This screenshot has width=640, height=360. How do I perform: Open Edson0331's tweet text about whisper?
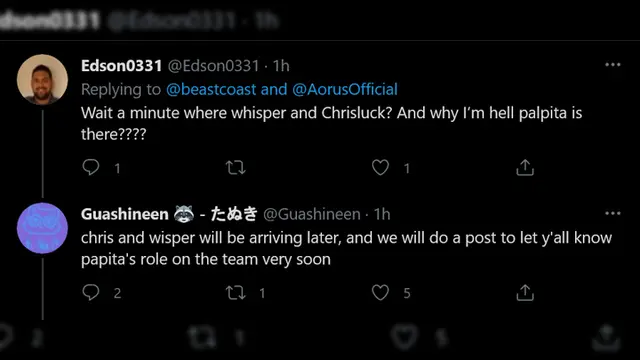click(x=331, y=123)
